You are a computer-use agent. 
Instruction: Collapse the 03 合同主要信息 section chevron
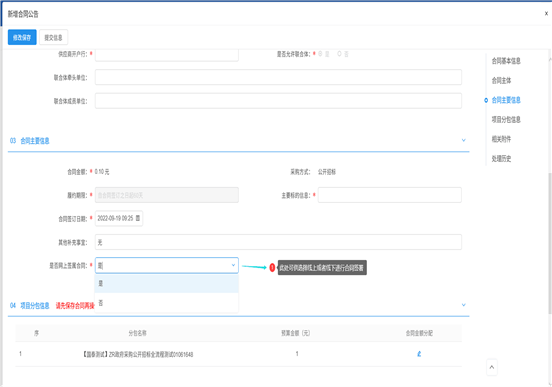click(463, 140)
